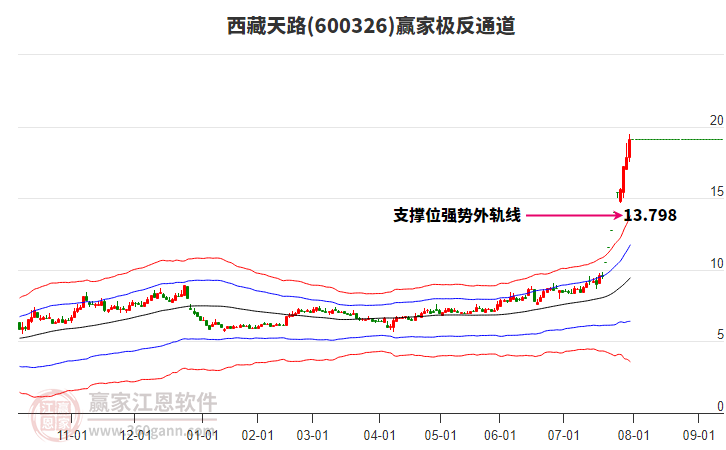Click the x-axis date 03-01
726x450 pixels.
tap(313, 435)
